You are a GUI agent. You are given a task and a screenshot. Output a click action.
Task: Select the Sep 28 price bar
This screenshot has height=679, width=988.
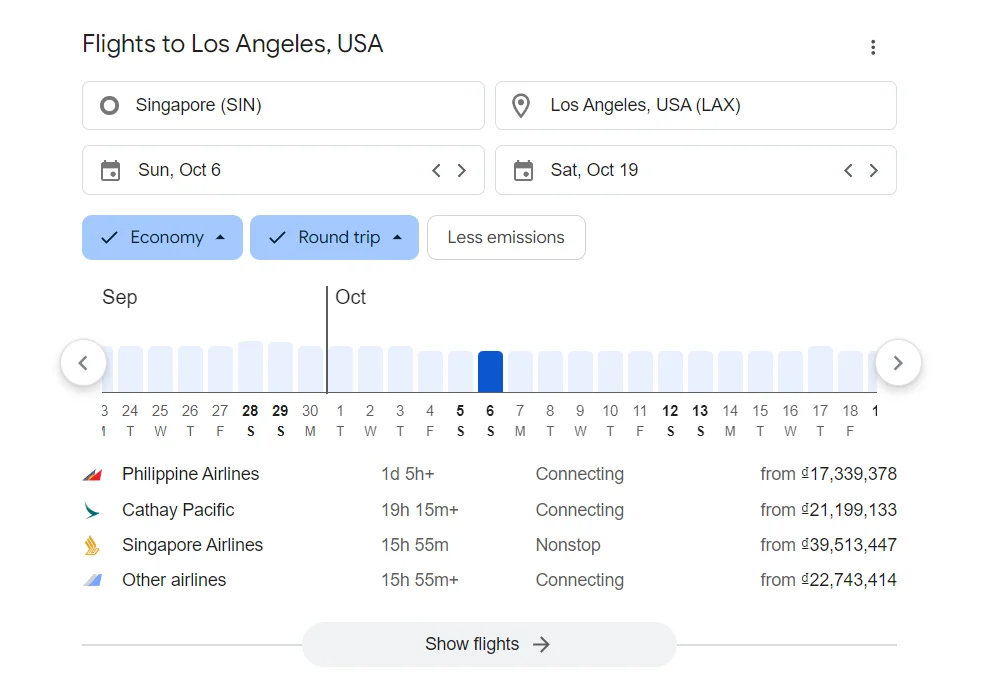pos(250,367)
